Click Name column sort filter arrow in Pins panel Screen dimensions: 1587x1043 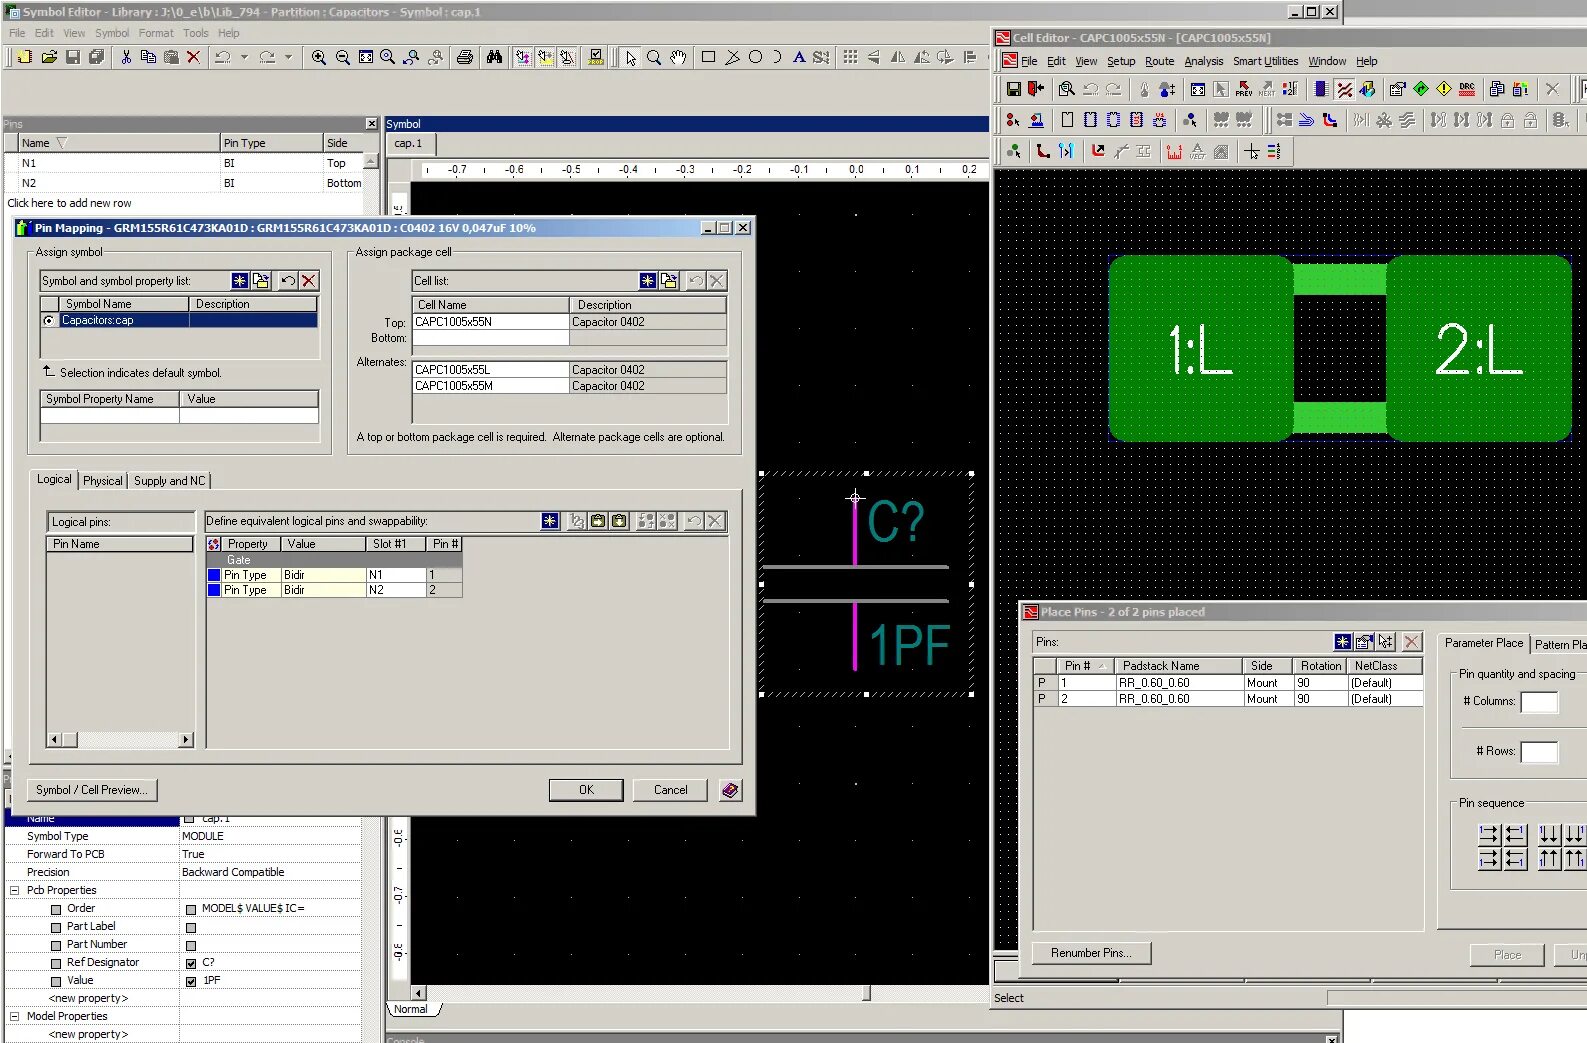click(61, 143)
